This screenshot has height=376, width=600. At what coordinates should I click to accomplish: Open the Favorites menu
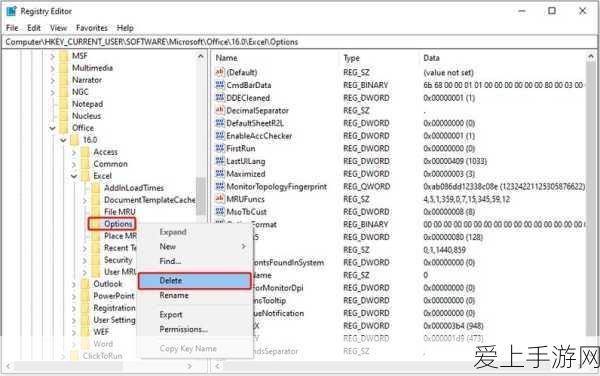[x=92, y=28]
